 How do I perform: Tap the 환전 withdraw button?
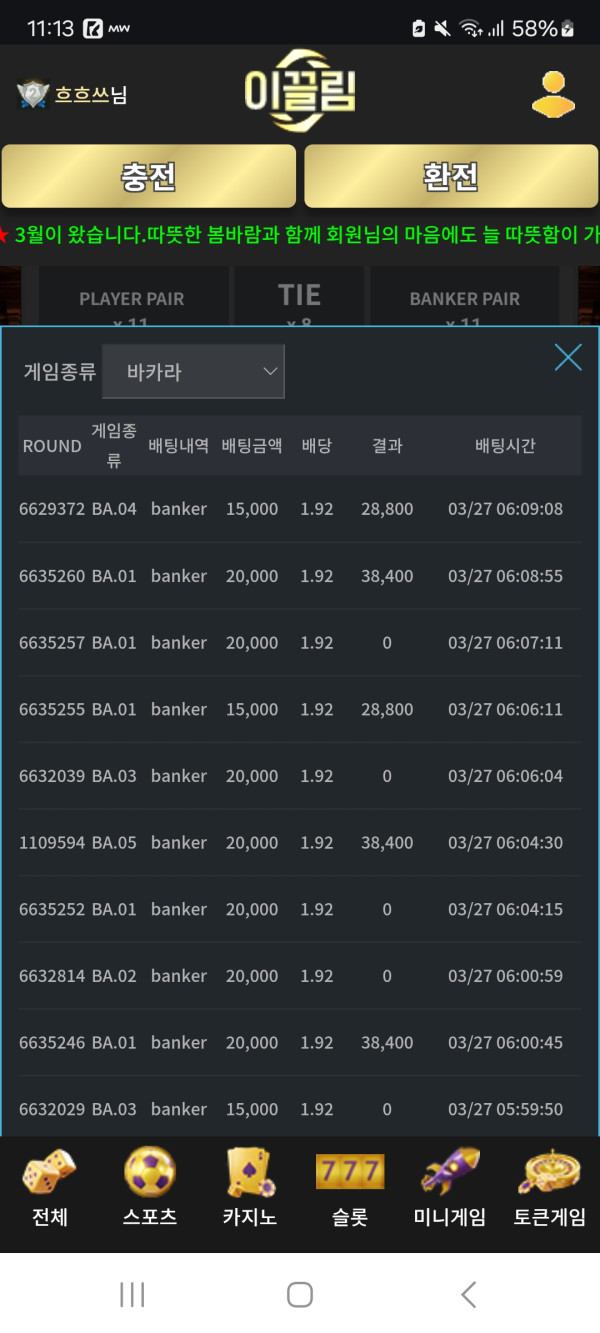click(451, 176)
